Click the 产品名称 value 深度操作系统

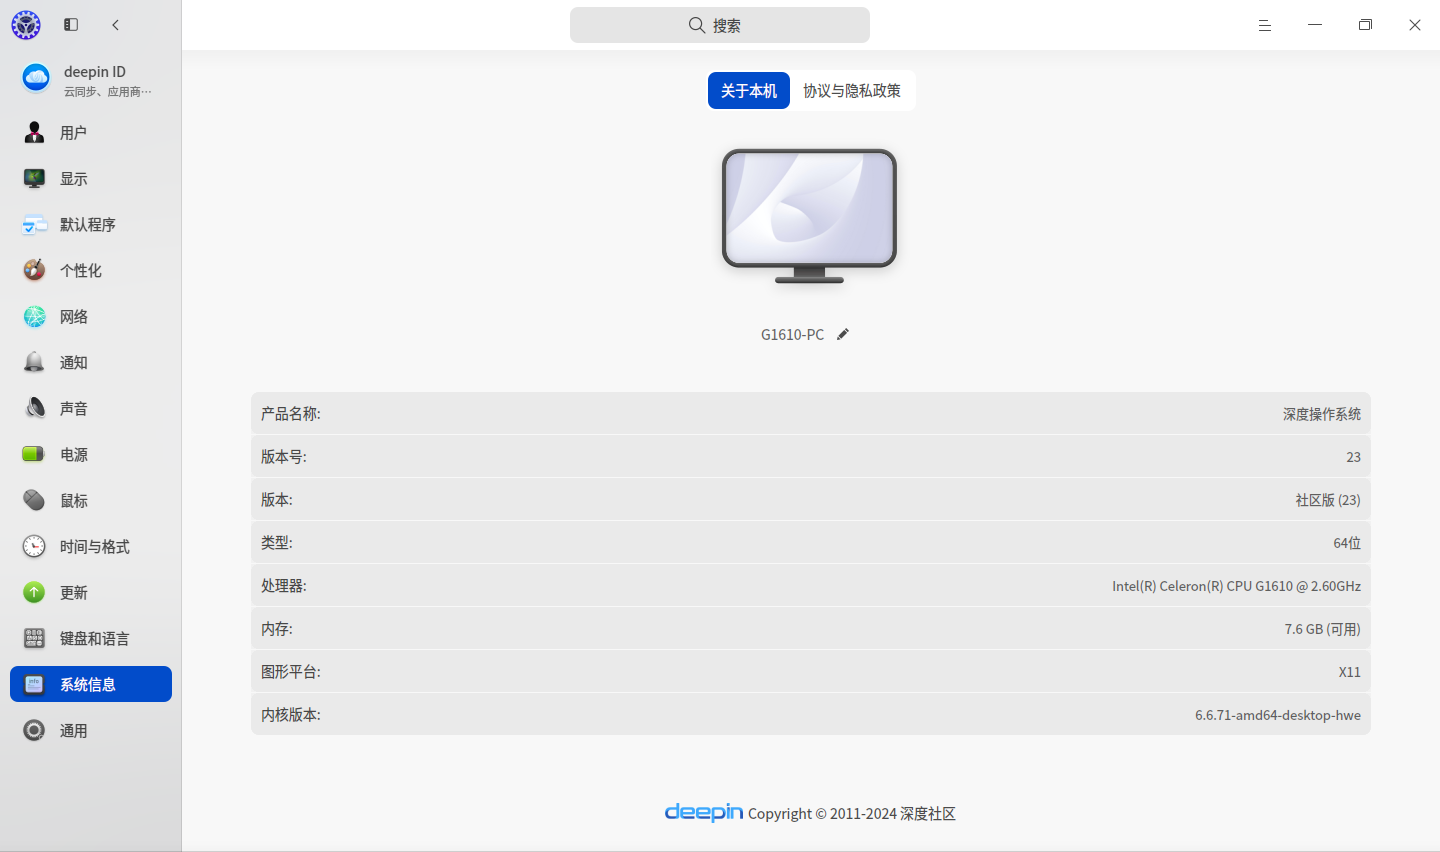point(1322,414)
